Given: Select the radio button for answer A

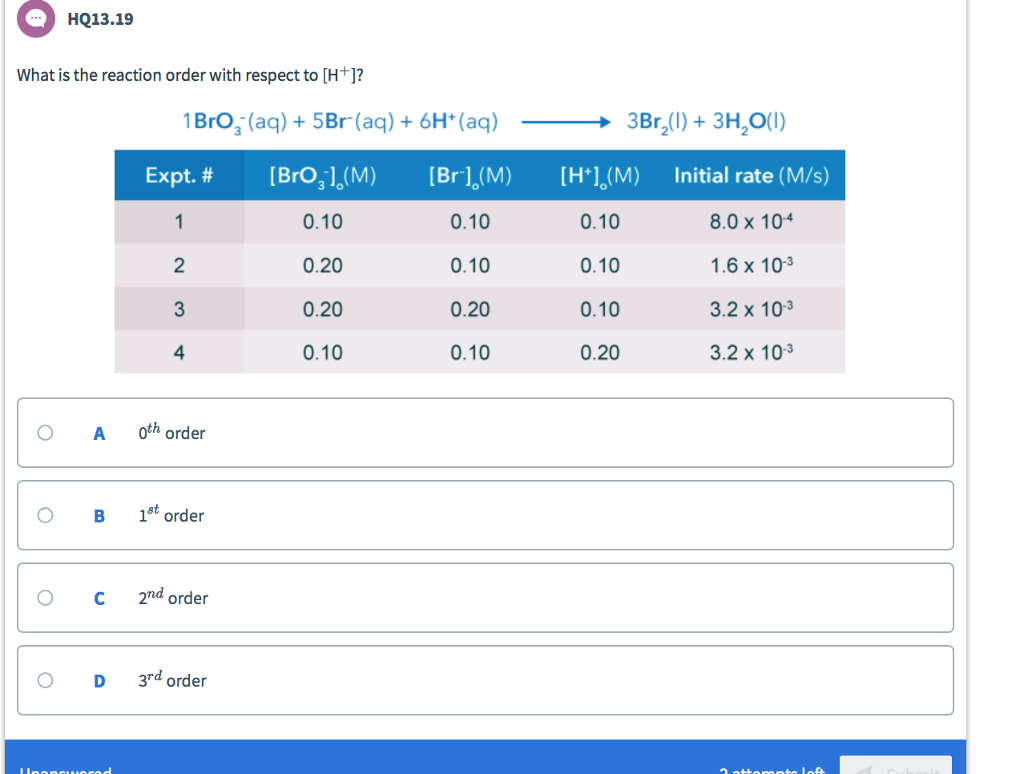Looking at the screenshot, I should [x=45, y=432].
